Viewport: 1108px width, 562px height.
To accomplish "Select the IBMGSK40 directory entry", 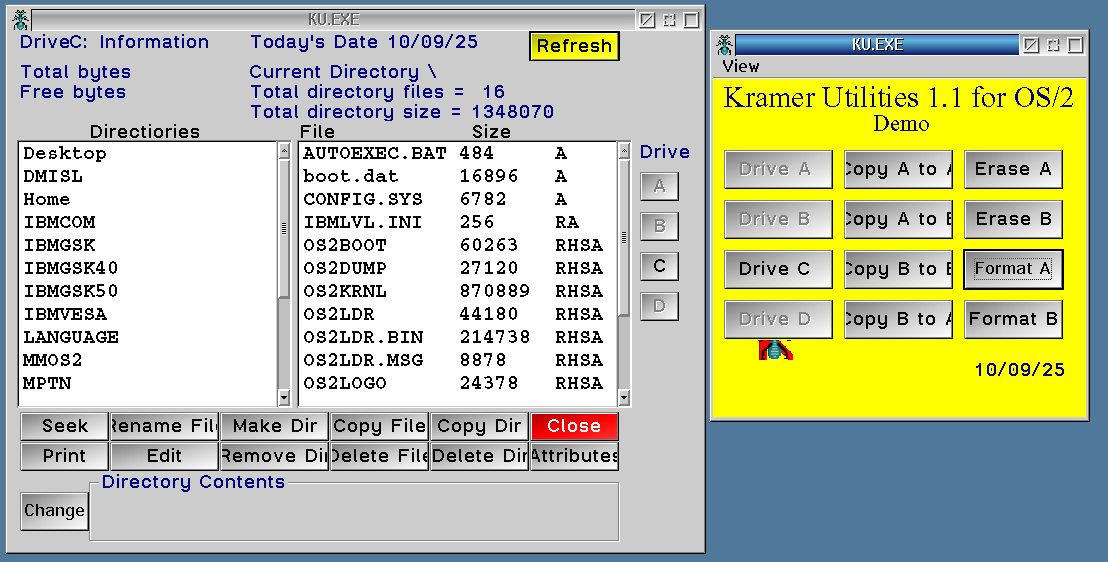I will tap(71, 268).
